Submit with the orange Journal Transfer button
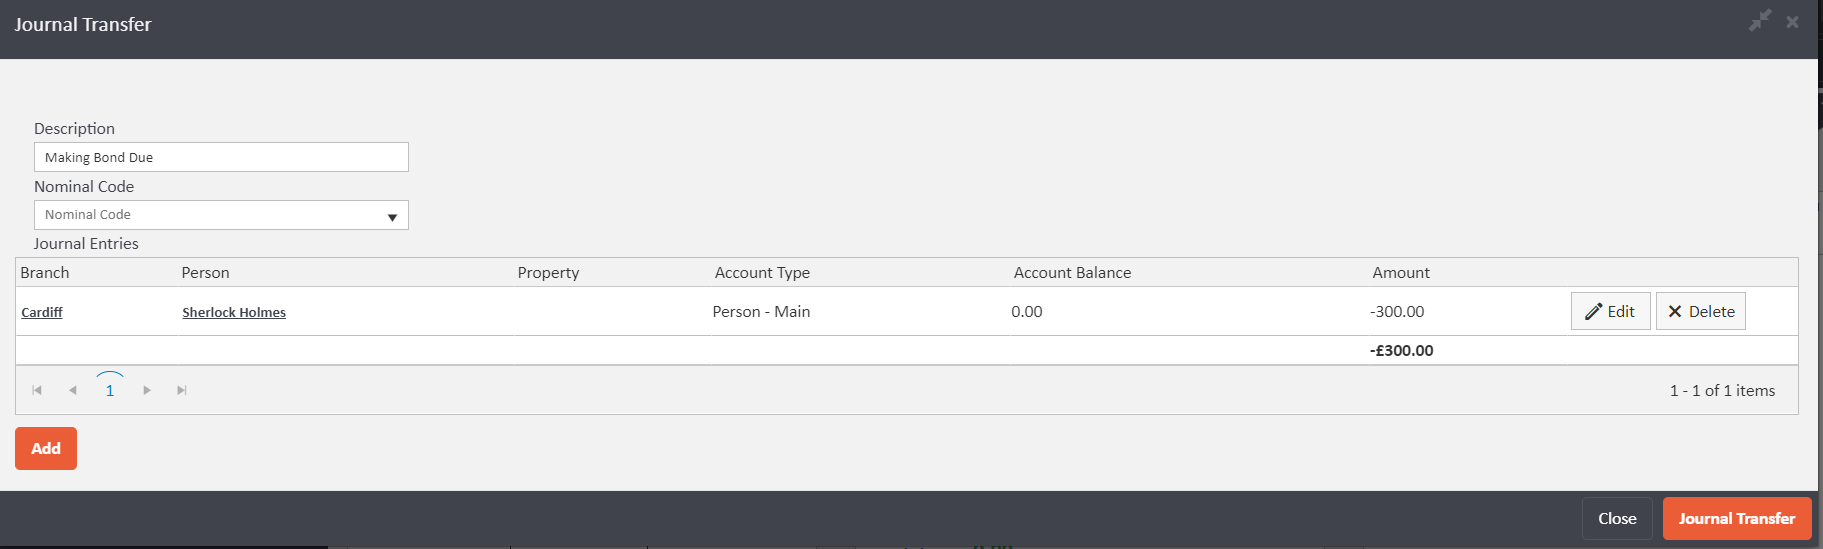This screenshot has height=549, width=1823. [x=1736, y=518]
